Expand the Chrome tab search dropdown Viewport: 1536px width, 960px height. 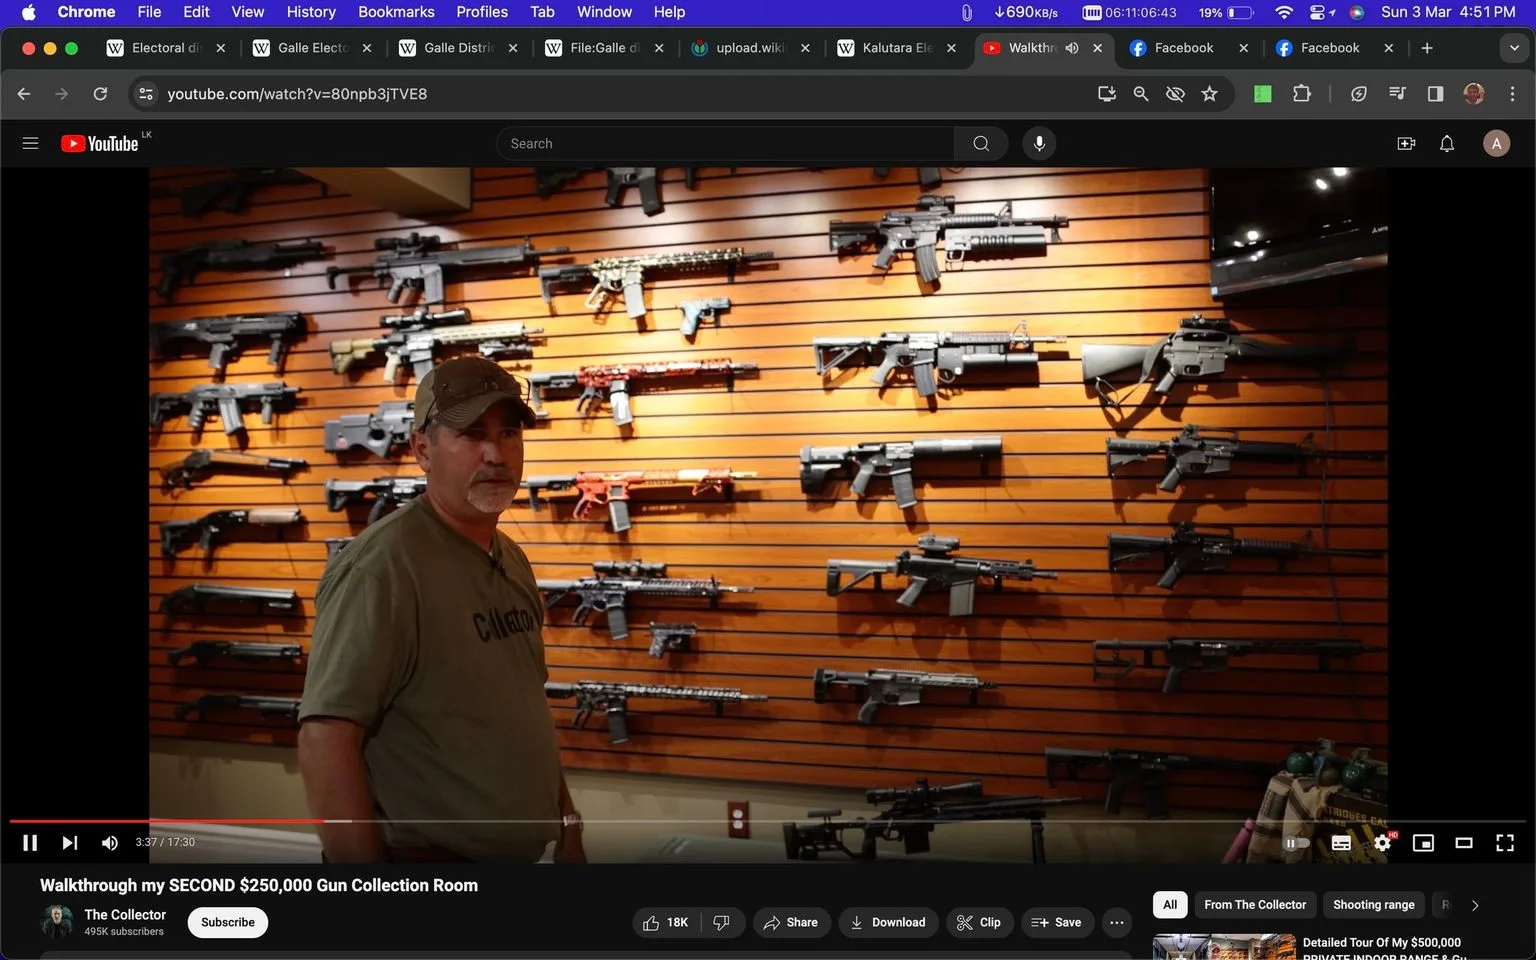pyautogui.click(x=1513, y=48)
